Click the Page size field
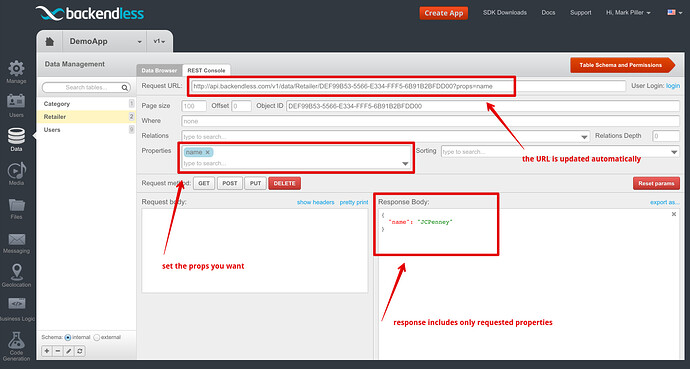 (x=194, y=106)
